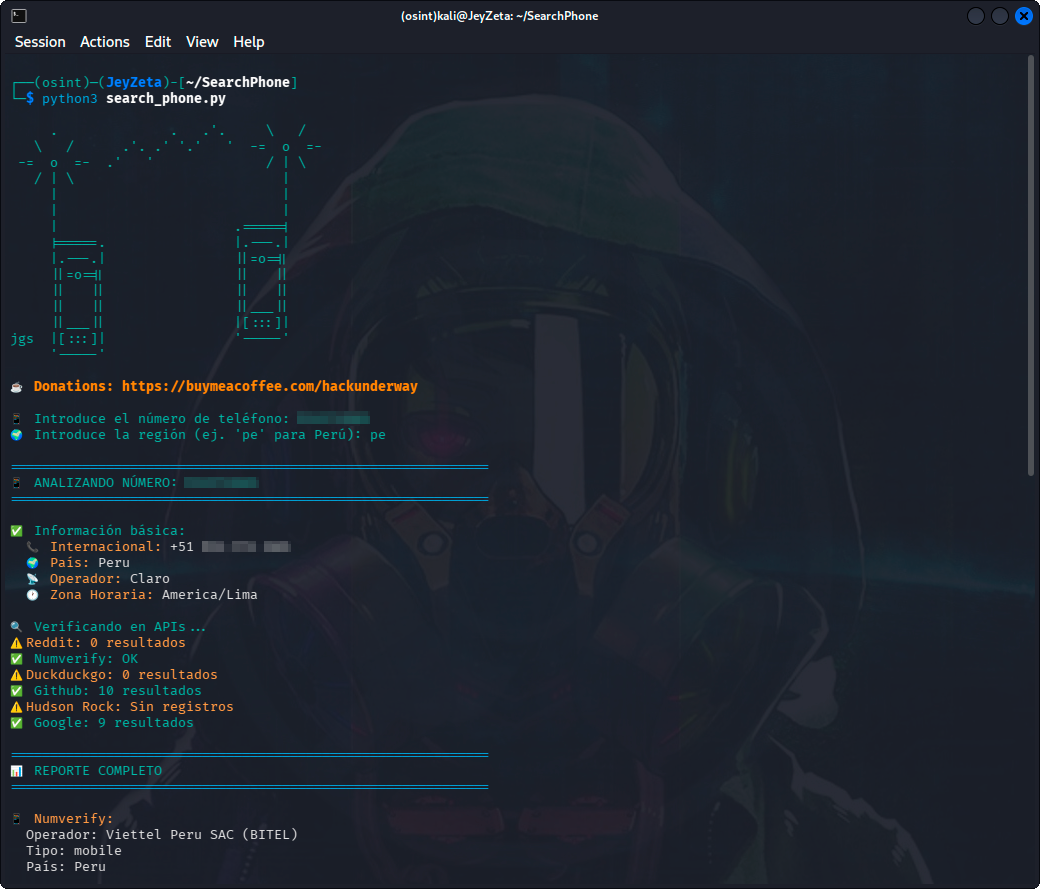Click the phone icon beside Numverify: heading
The height and width of the screenshot is (889, 1040).
click(17, 819)
